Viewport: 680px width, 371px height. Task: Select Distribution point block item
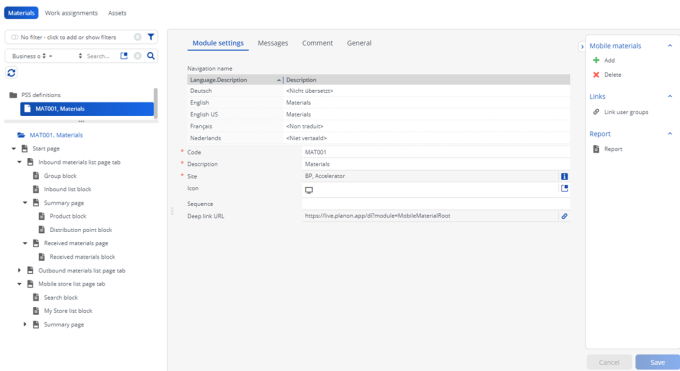click(x=81, y=230)
